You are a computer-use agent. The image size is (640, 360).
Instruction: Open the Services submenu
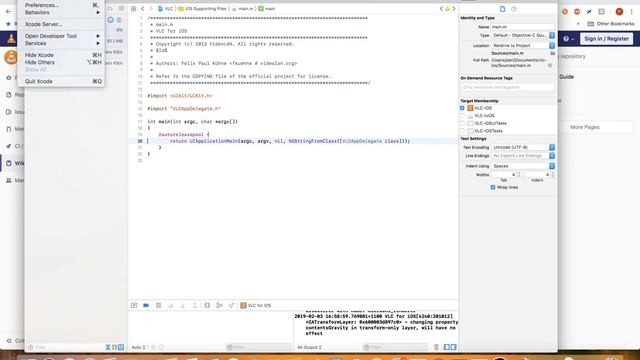(61, 43)
